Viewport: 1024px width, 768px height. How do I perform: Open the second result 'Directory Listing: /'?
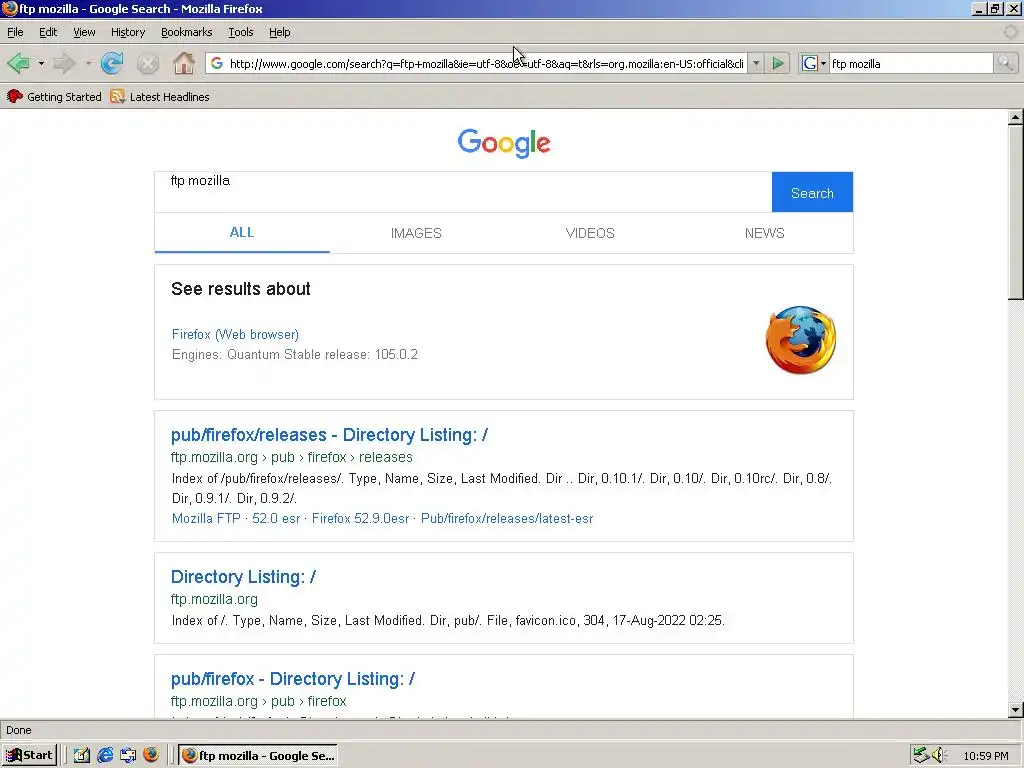click(x=243, y=577)
